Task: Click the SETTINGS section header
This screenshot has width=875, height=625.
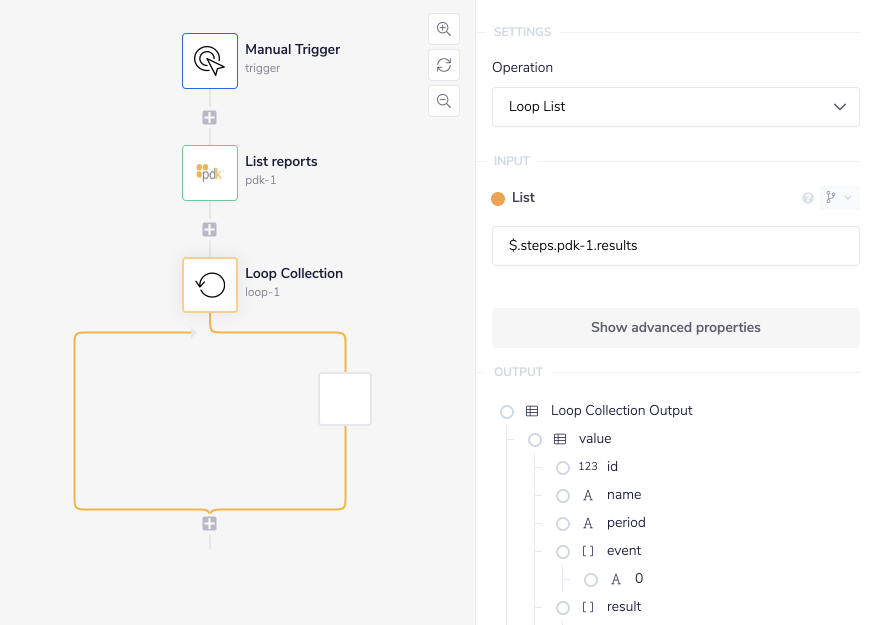Action: pos(521,32)
